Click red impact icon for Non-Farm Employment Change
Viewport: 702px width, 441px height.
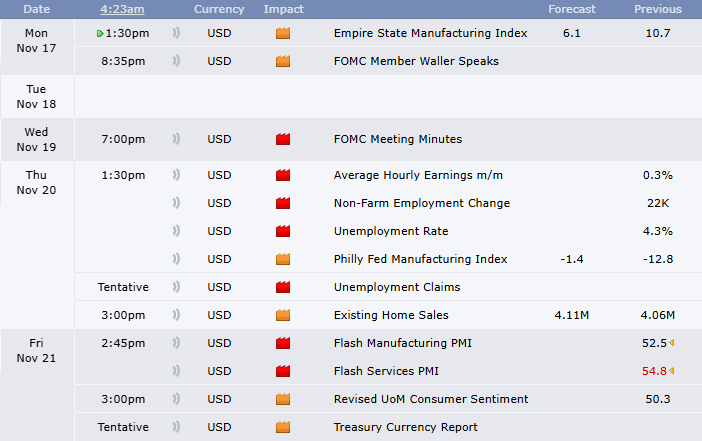(283, 203)
